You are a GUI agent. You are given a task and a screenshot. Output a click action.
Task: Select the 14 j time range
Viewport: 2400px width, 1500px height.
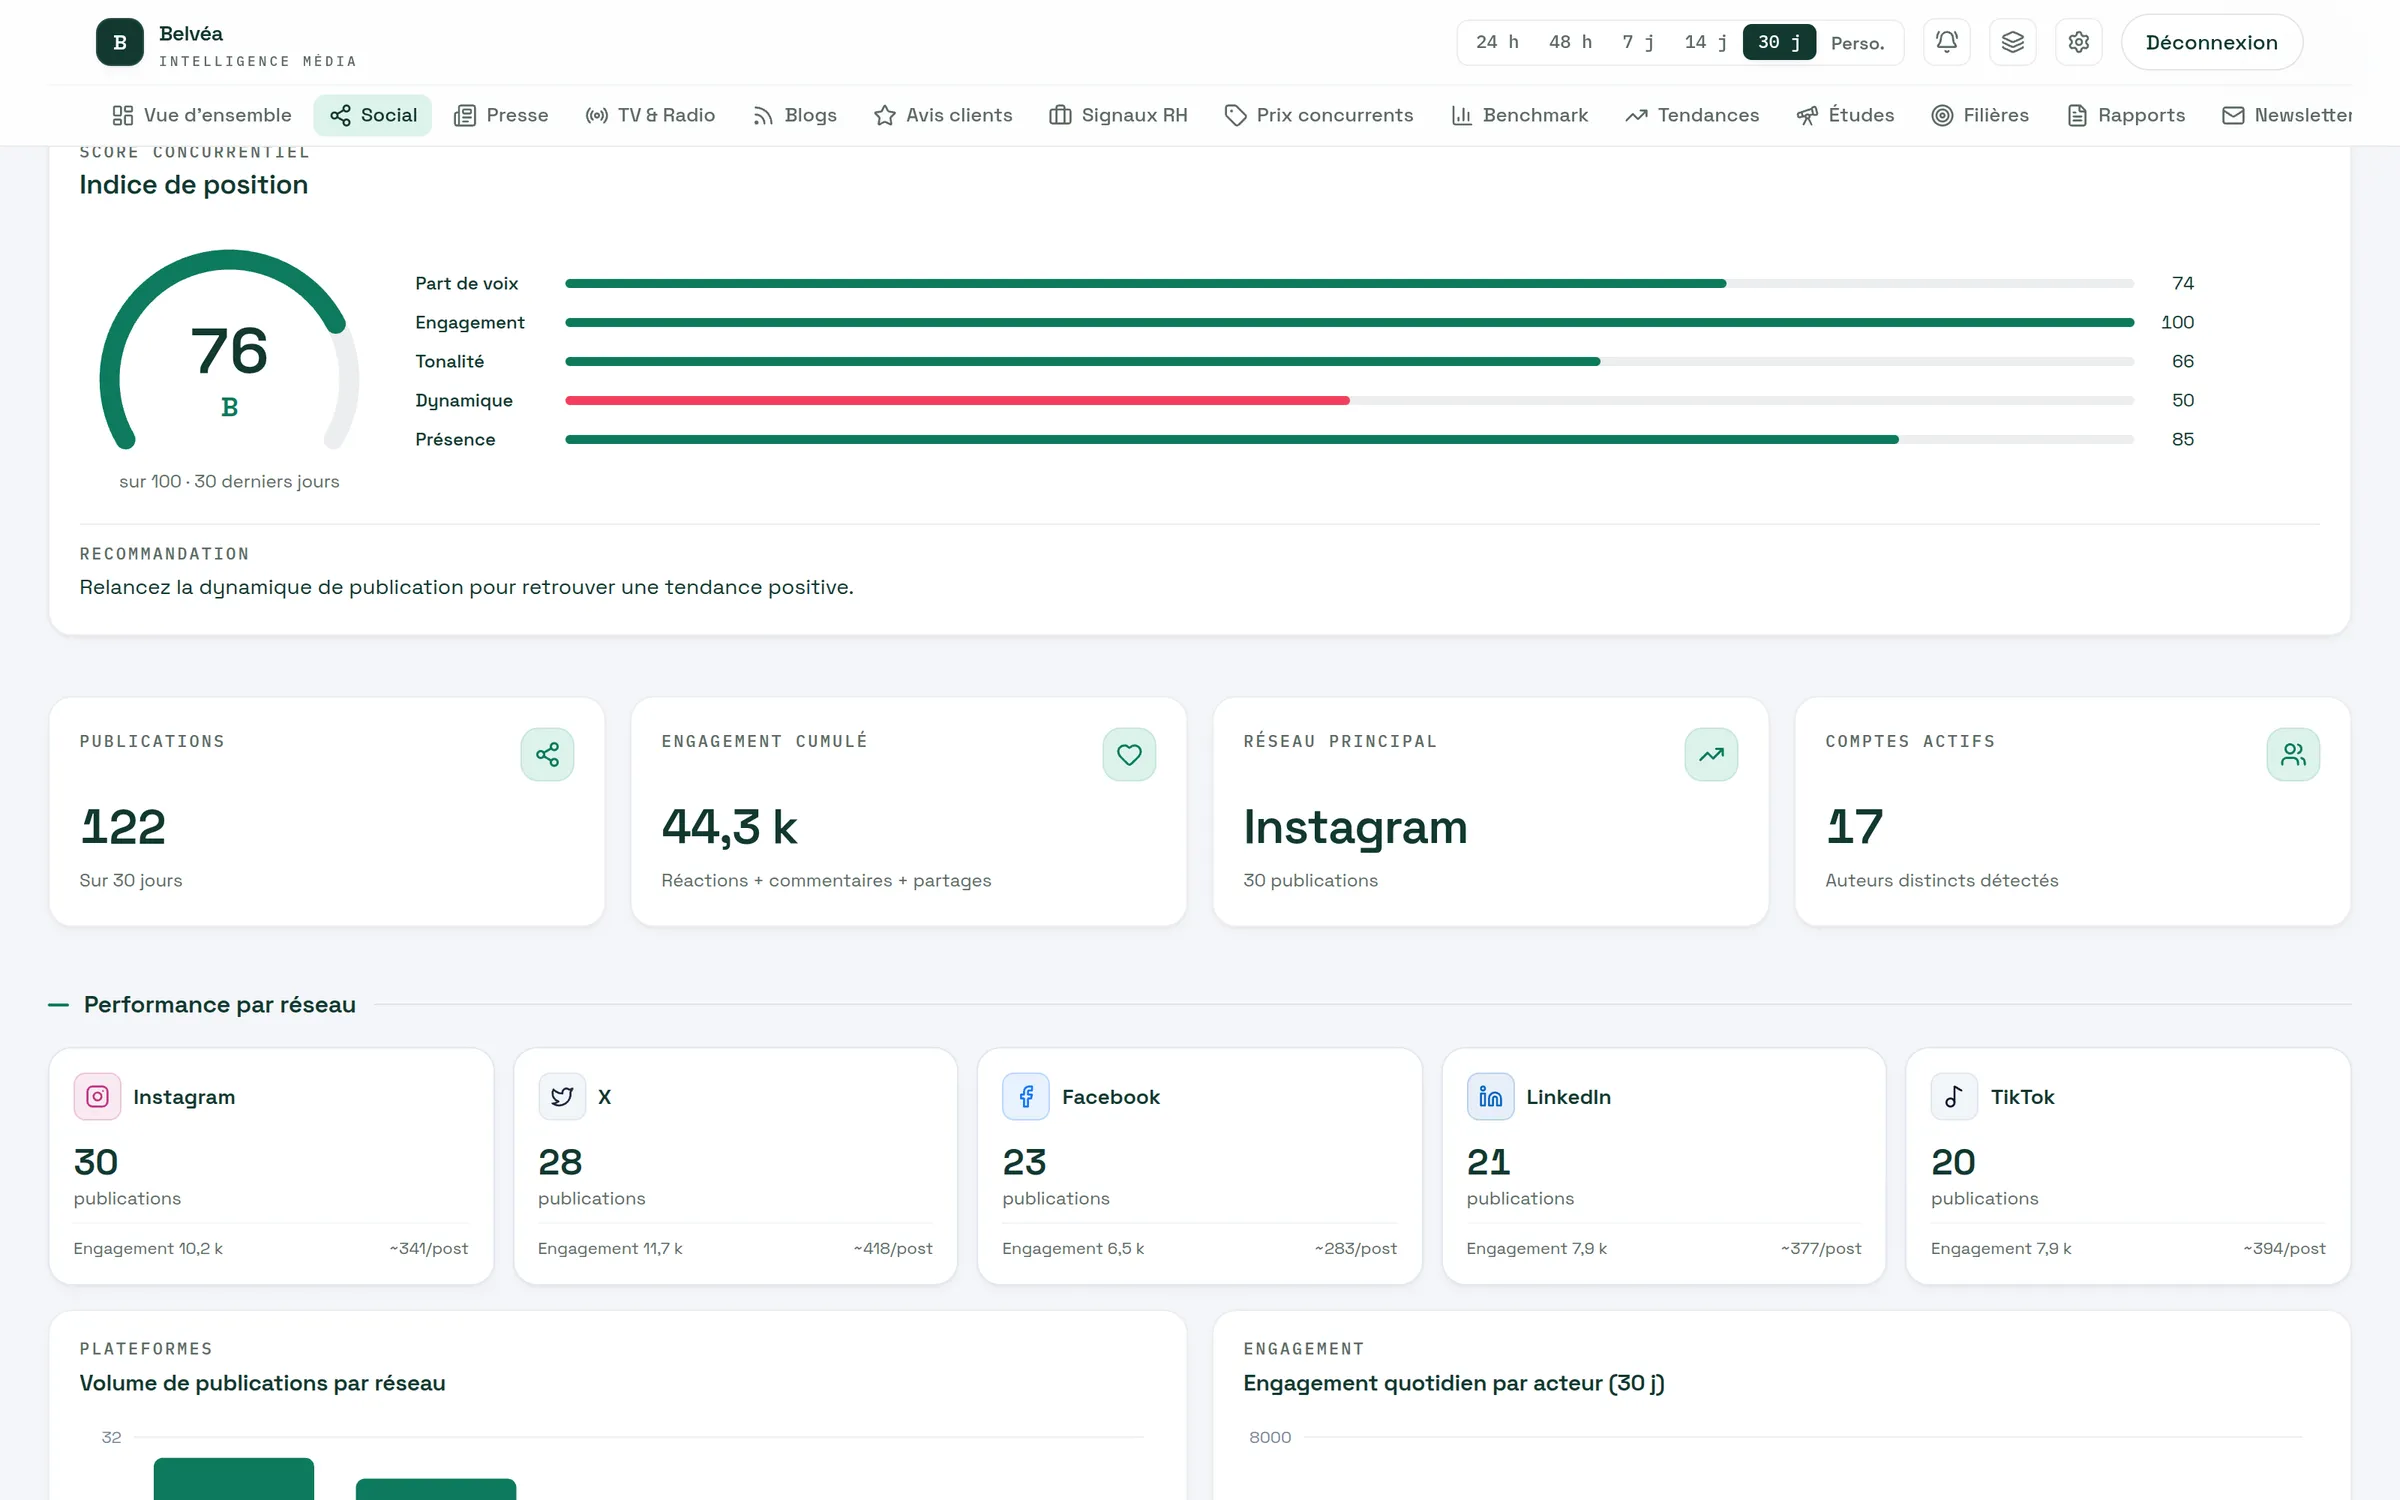tap(1705, 42)
